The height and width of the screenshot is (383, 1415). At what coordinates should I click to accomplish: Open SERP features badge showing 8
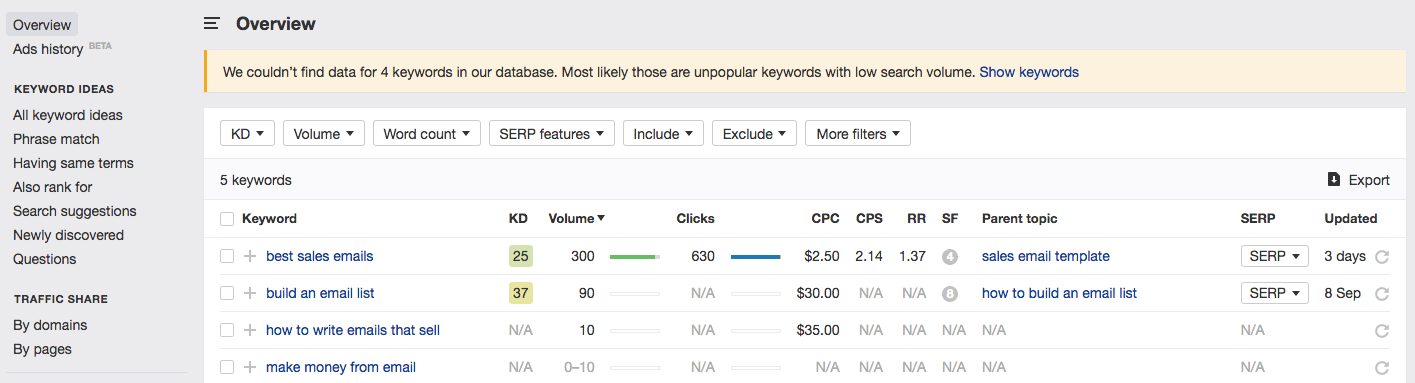[x=950, y=294]
